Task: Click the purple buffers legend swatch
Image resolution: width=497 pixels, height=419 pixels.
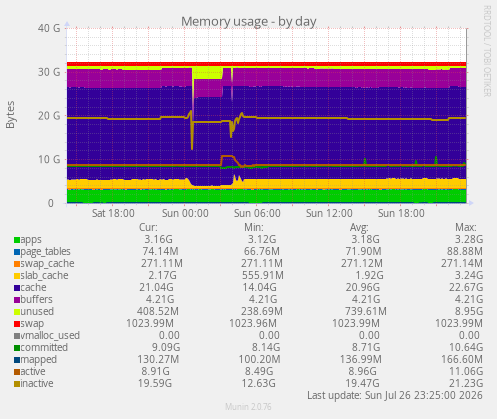Action: coord(17,300)
